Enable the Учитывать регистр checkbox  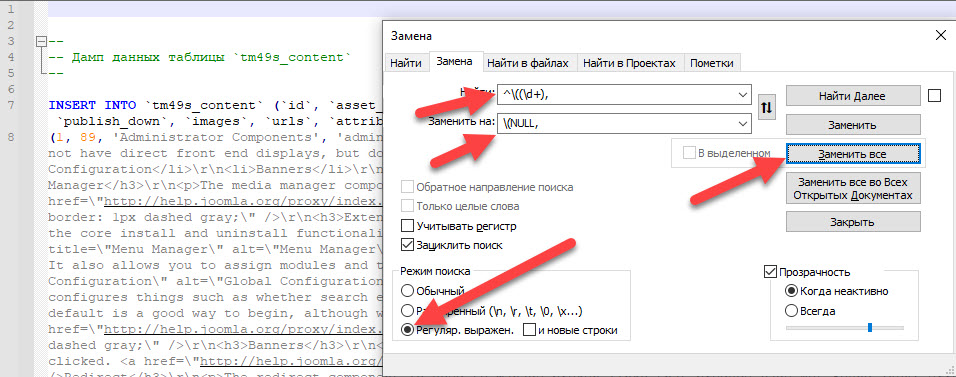pyautogui.click(x=407, y=226)
